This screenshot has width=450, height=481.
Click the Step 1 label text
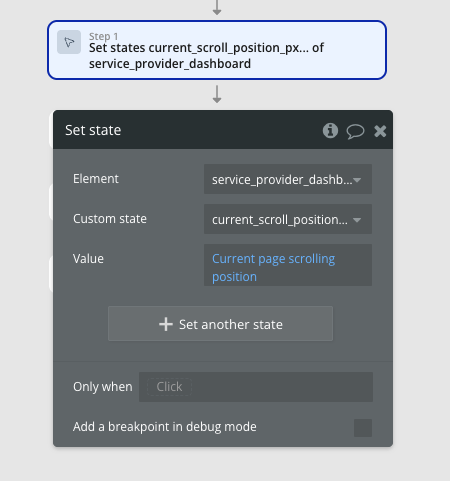[103, 36]
